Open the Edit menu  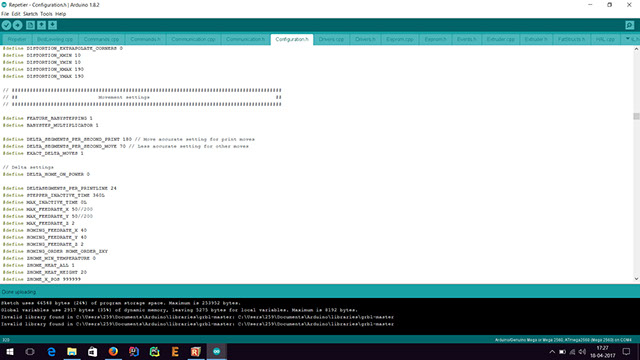(x=16, y=14)
